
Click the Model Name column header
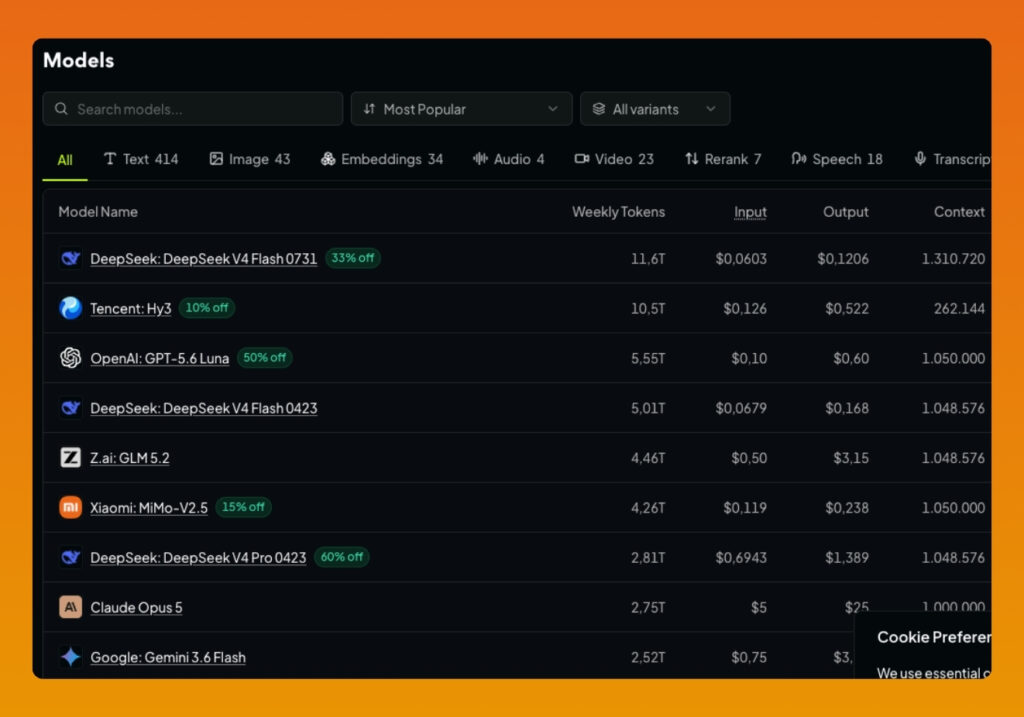click(x=98, y=212)
